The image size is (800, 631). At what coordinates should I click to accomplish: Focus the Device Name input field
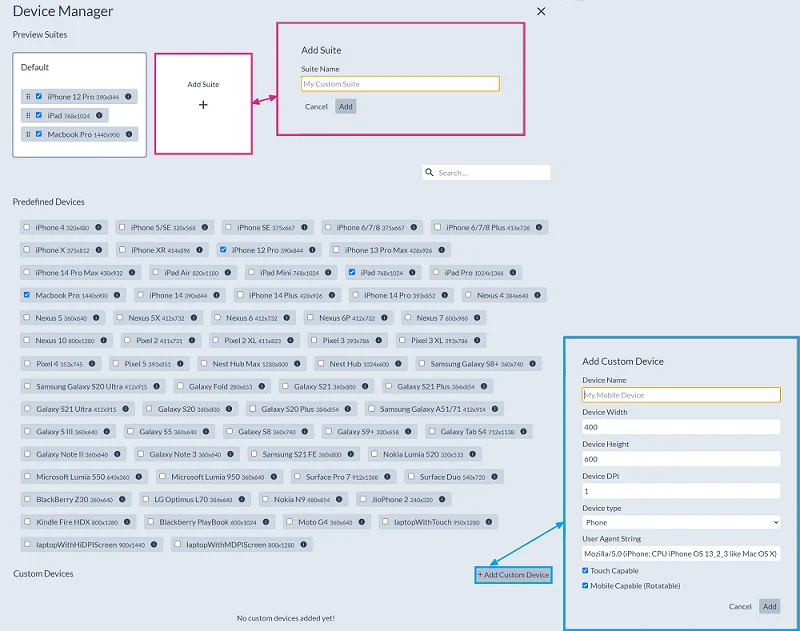(681, 395)
